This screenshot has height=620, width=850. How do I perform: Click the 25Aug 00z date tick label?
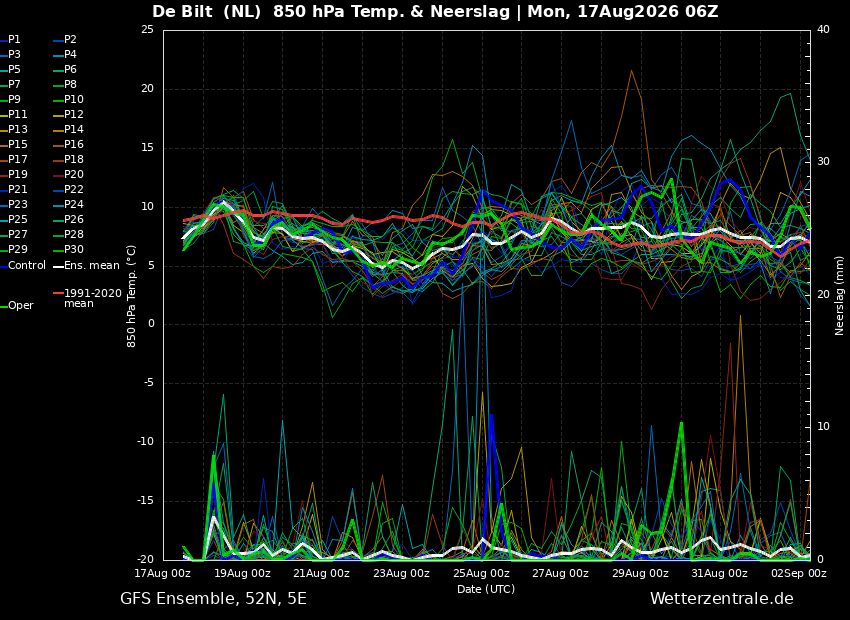[481, 573]
